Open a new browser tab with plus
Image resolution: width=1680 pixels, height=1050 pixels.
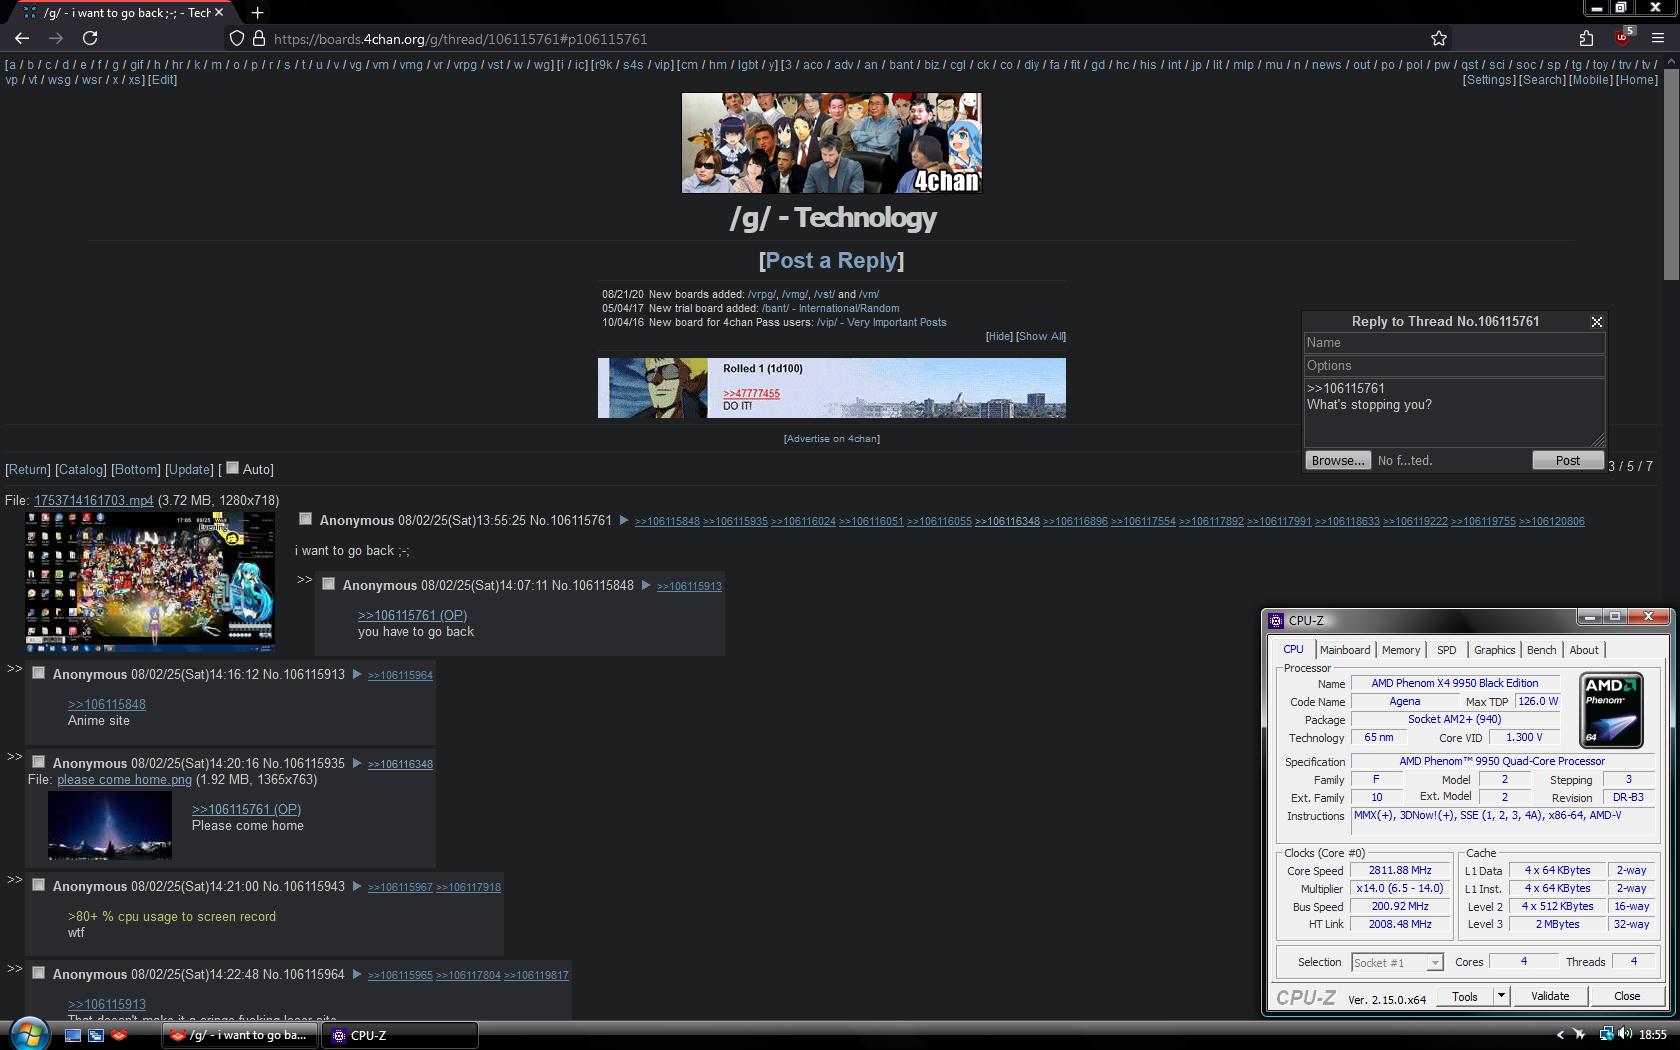(x=257, y=13)
